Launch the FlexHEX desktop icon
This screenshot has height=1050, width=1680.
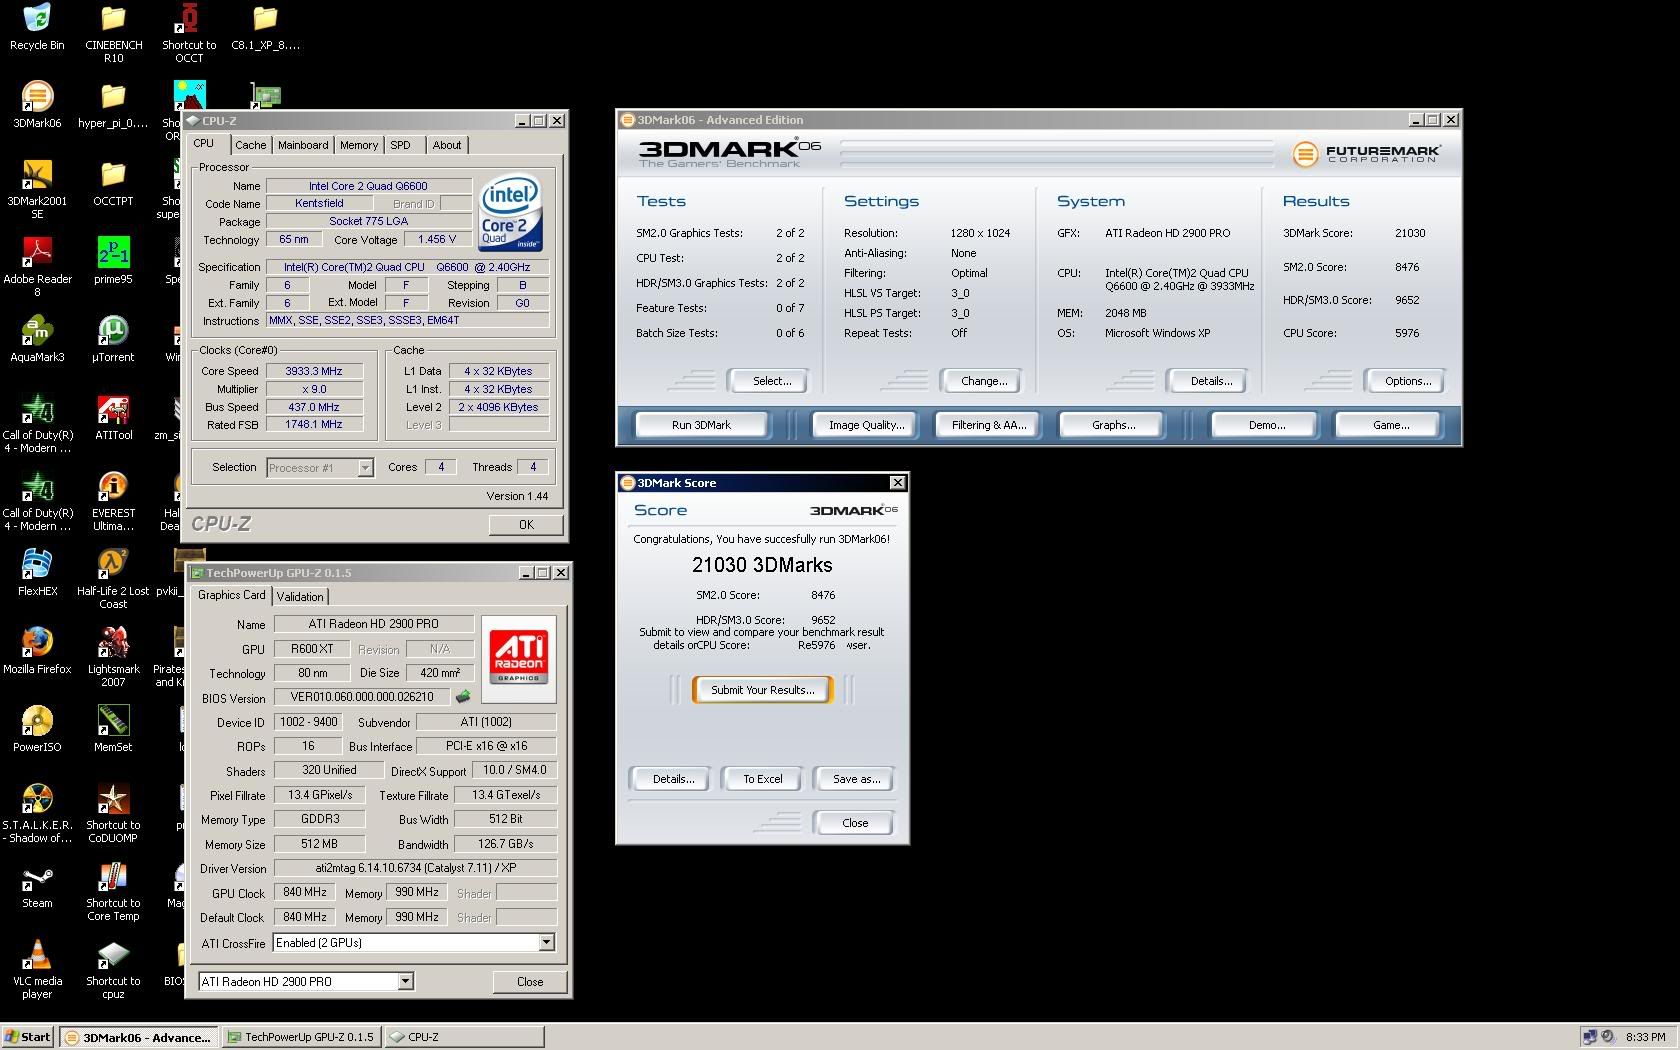tap(37, 573)
